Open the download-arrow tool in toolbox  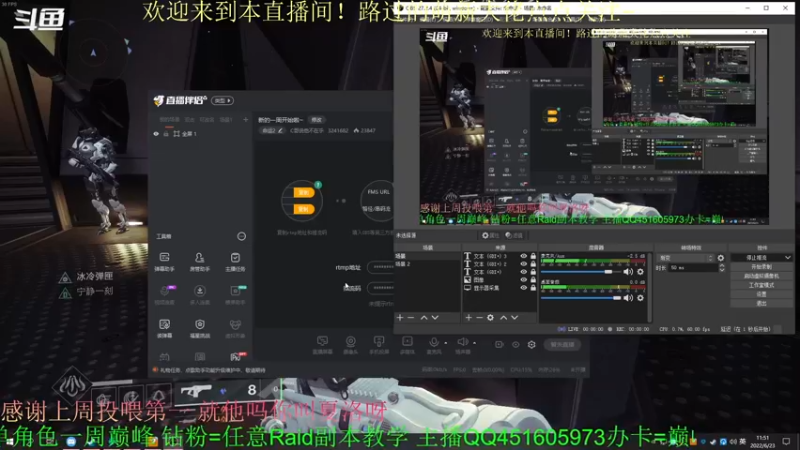coord(199,294)
